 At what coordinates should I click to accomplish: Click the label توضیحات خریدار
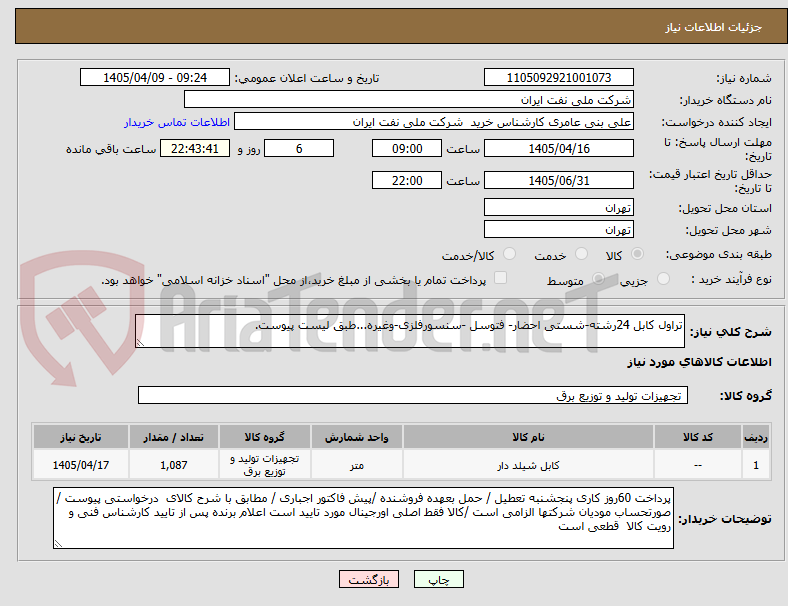click(x=725, y=519)
